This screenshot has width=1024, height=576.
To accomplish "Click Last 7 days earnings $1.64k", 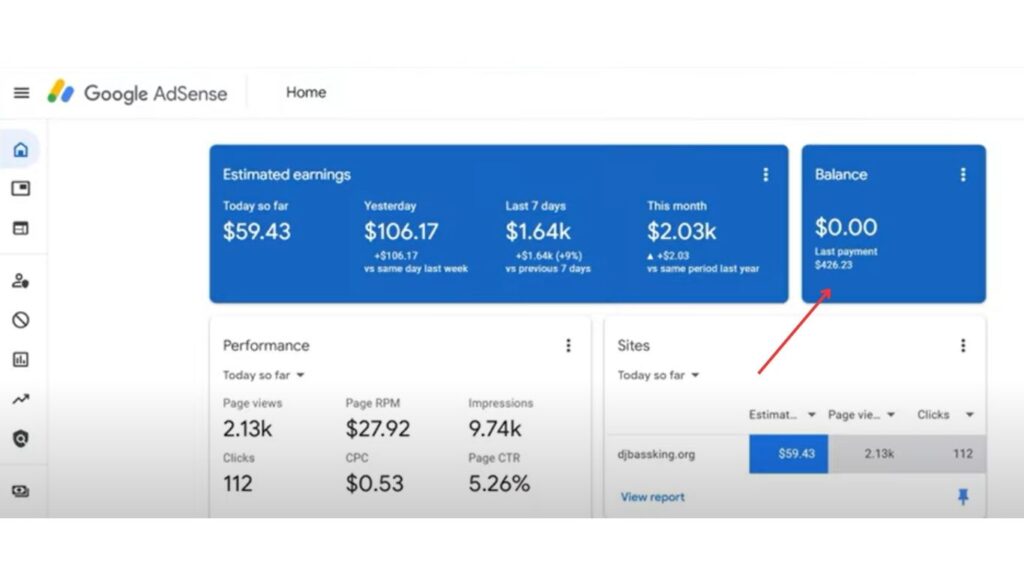I will point(538,231).
